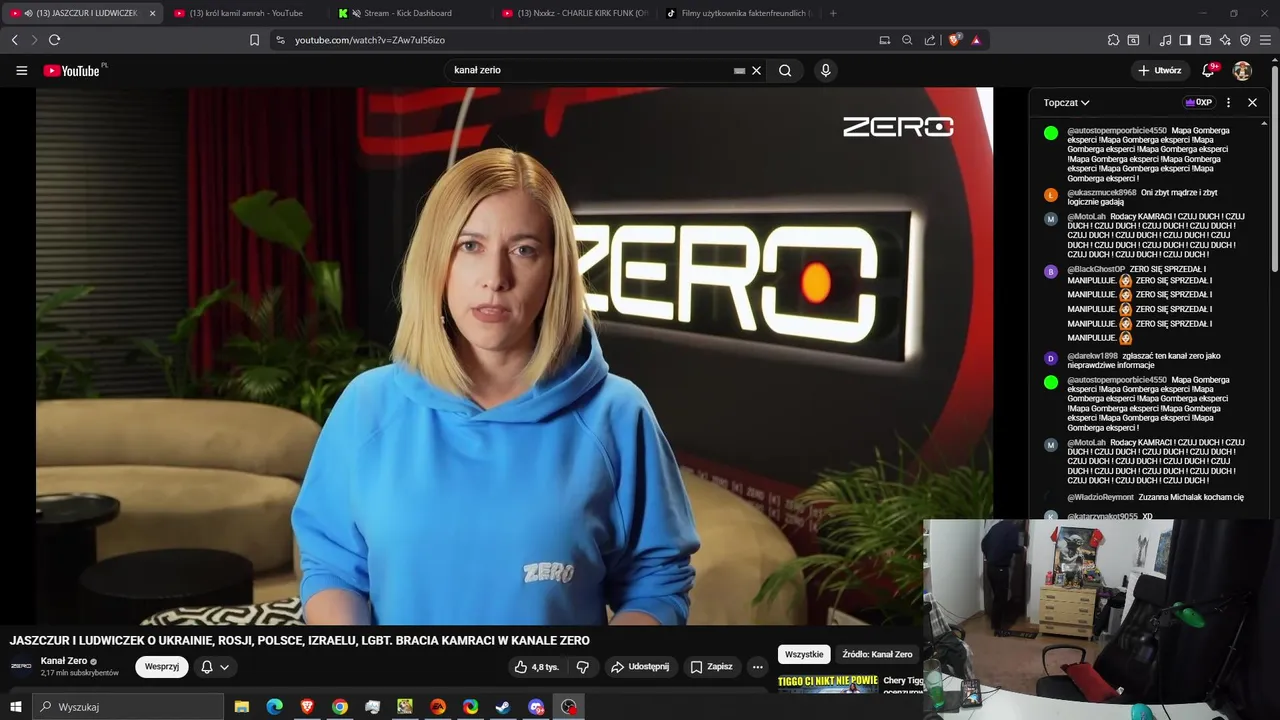Reload the current page
Screen dimensions: 1280x720
tap(54, 40)
